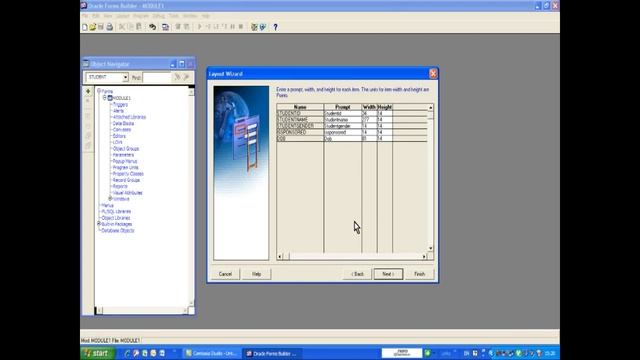
Task: Select Data Blocks in the tree
Action: [x=123, y=123]
